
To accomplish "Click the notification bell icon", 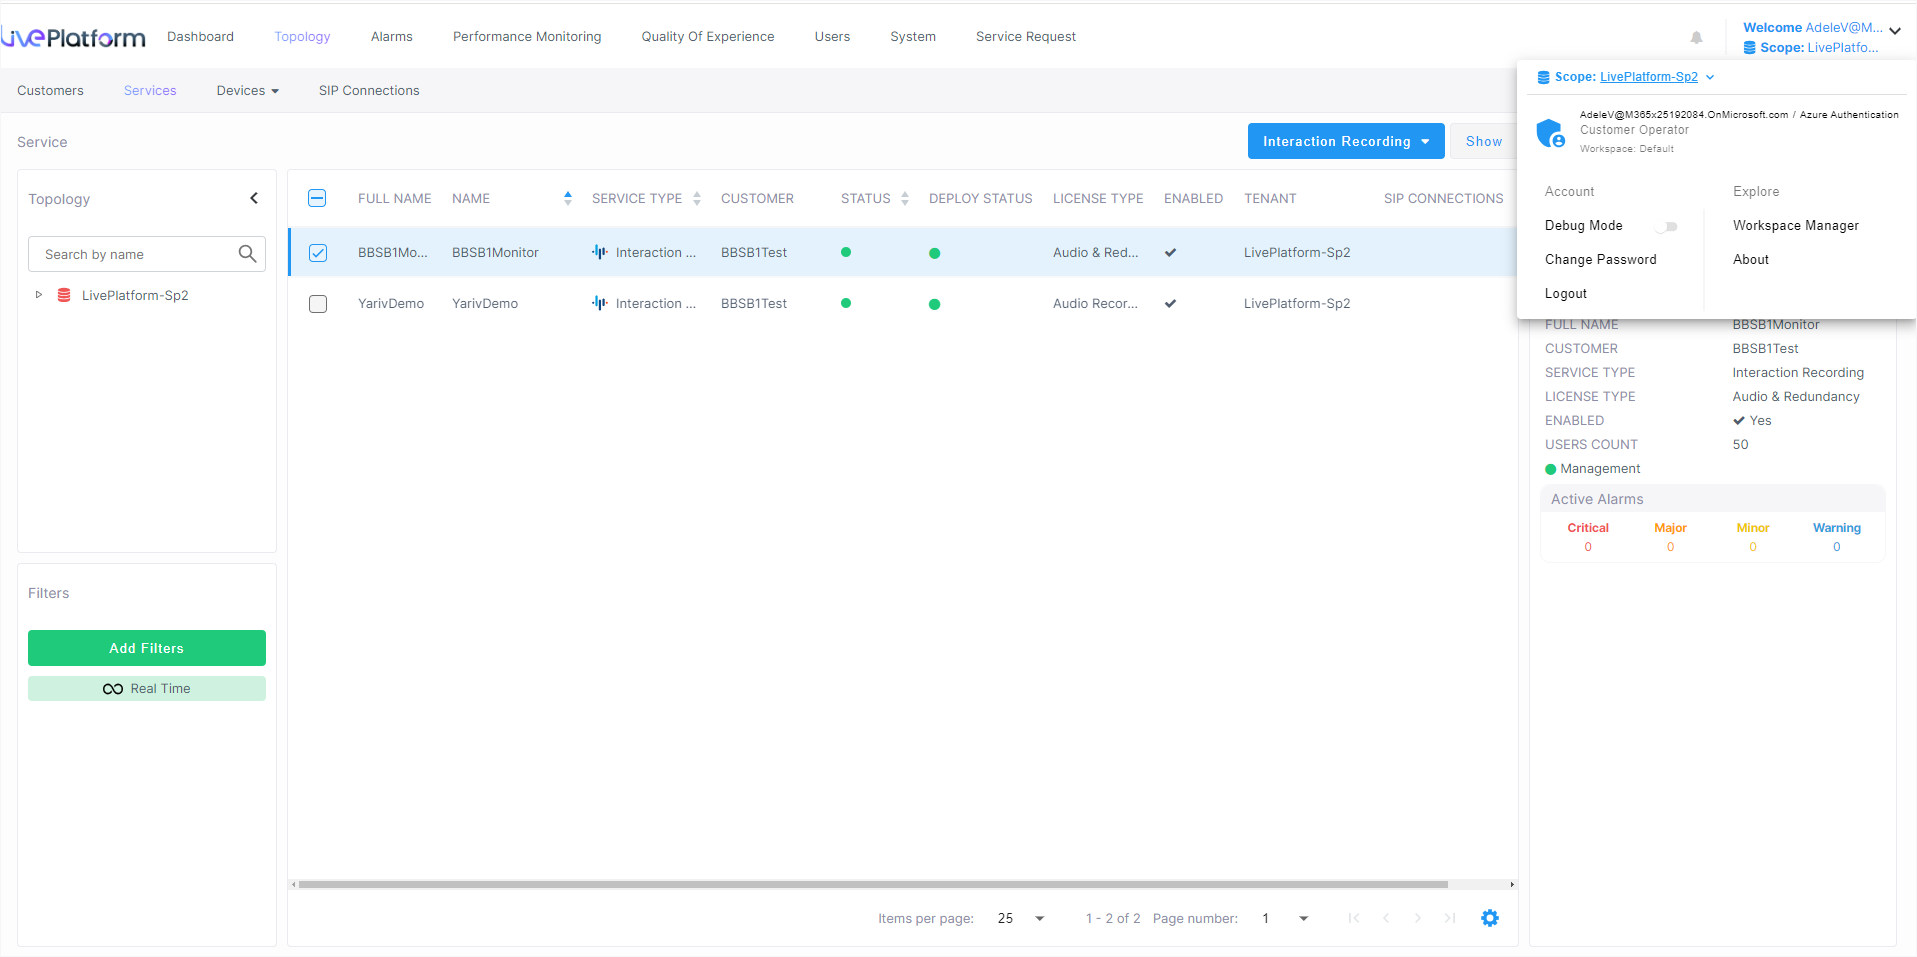I will [x=1696, y=37].
